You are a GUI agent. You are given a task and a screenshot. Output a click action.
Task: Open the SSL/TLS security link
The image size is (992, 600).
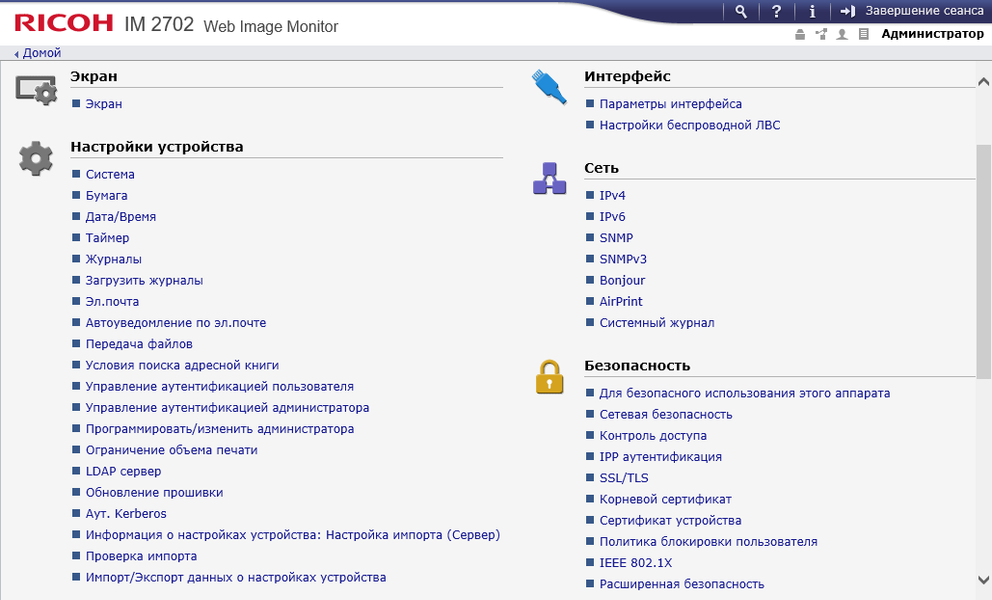click(623, 478)
